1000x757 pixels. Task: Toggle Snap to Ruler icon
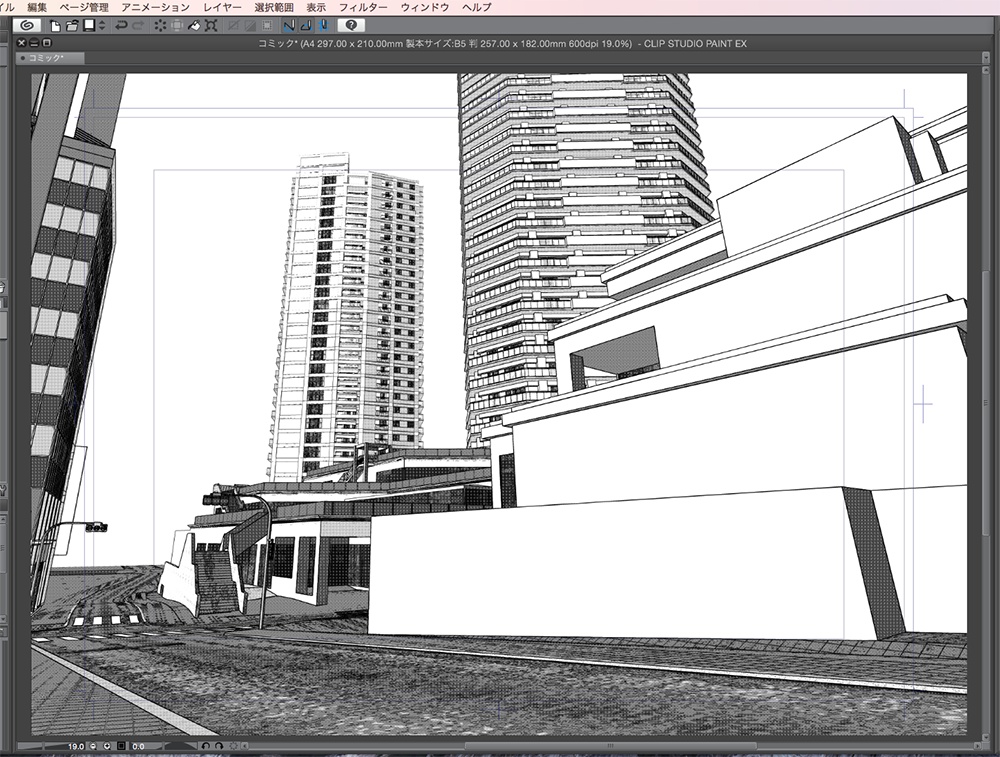pyautogui.click(x=289, y=26)
